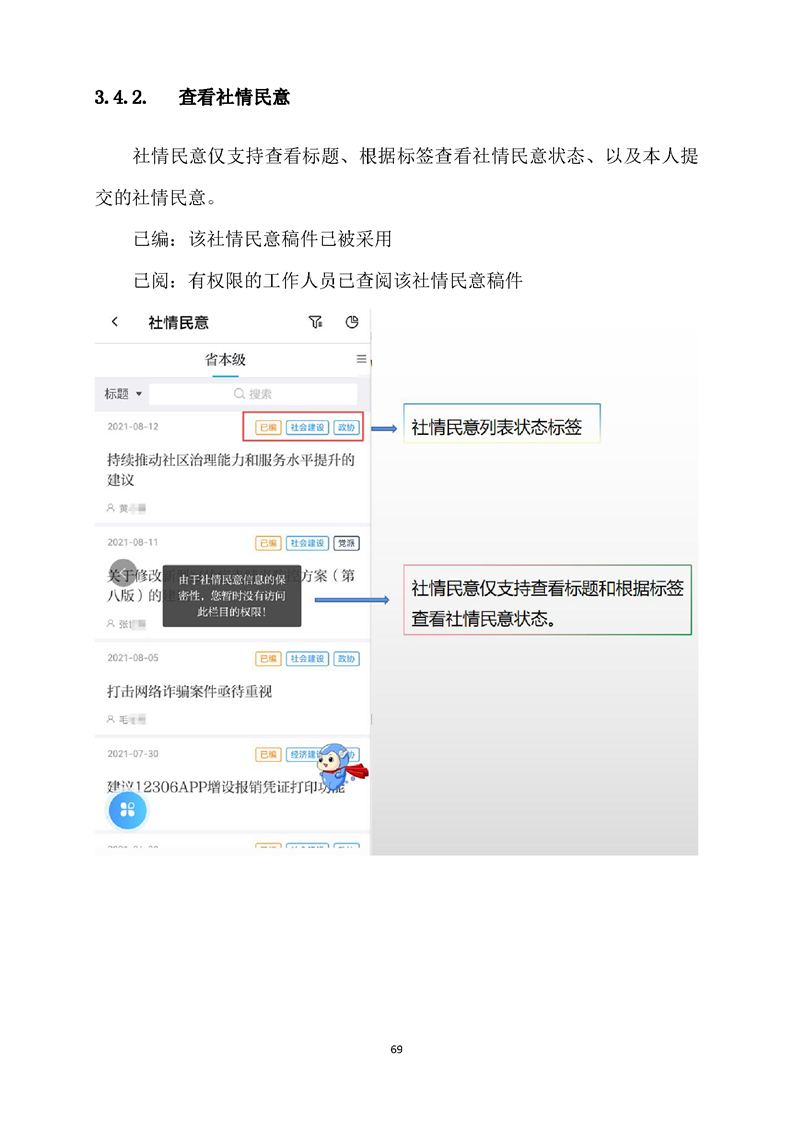793x1122 pixels.
Task: Expand the 标题 dropdown selector
Action: [x=123, y=394]
